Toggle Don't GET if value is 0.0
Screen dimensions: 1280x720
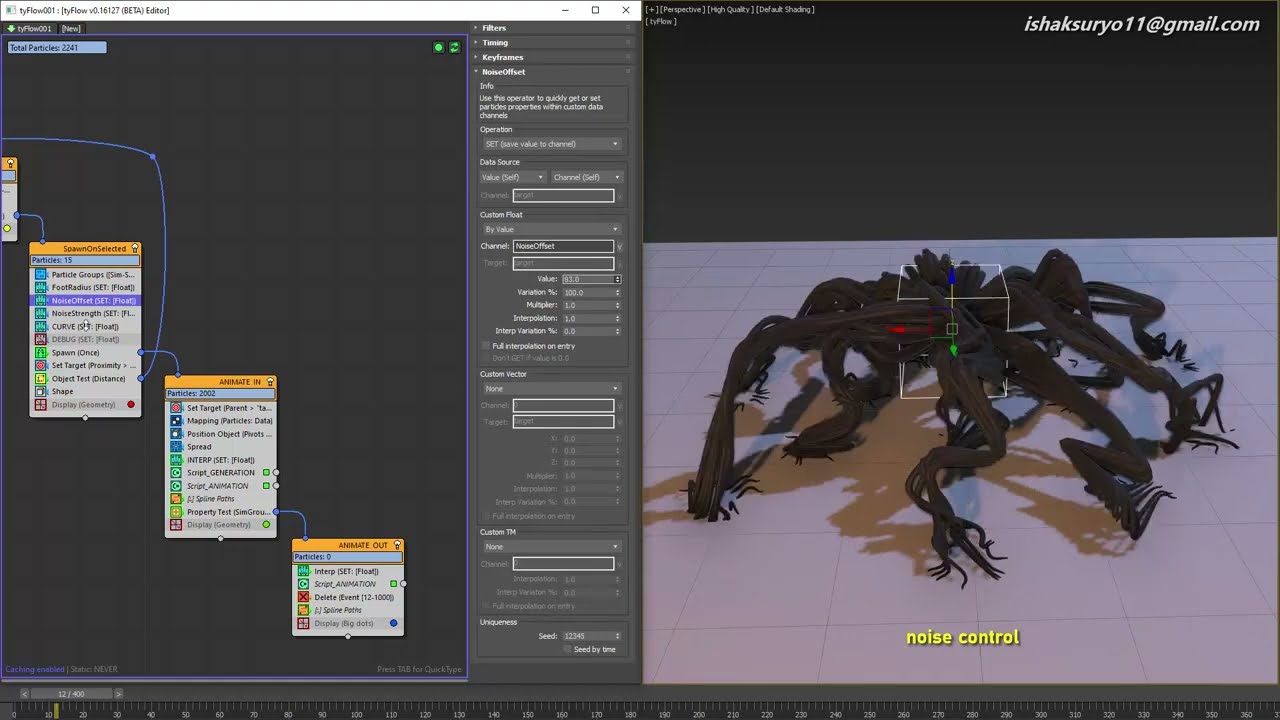tap(487, 357)
